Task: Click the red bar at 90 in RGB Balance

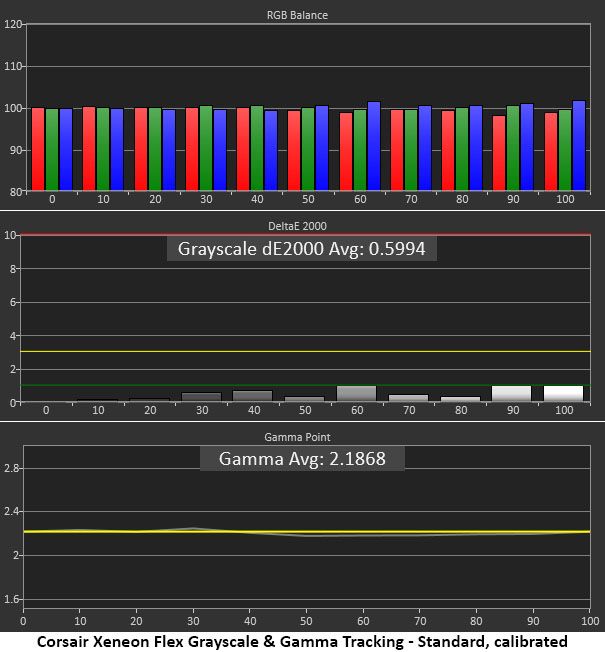Action: coord(499,153)
